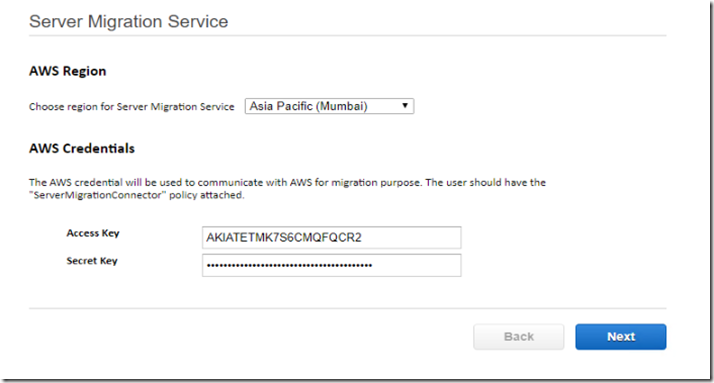Click the blue Next button

tap(621, 337)
